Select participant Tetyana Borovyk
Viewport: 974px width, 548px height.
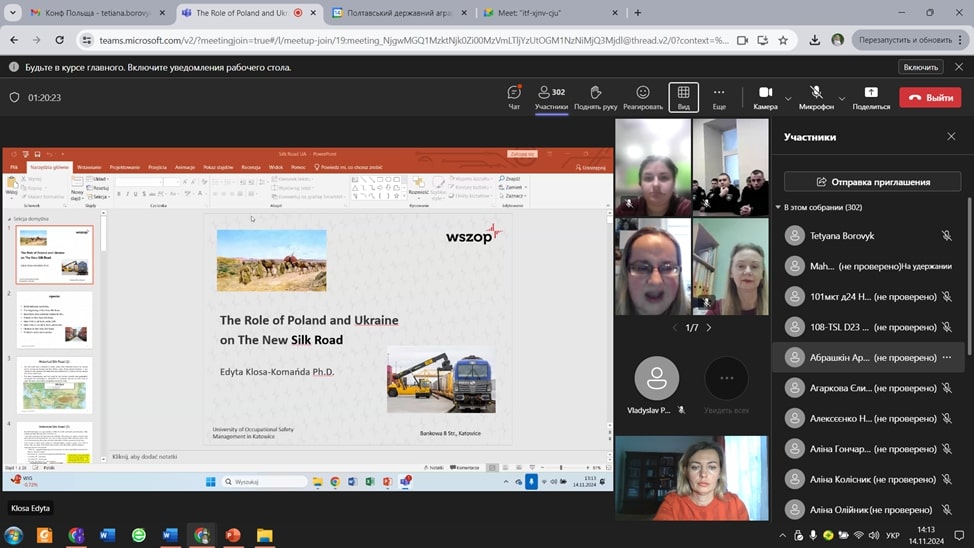(x=869, y=235)
